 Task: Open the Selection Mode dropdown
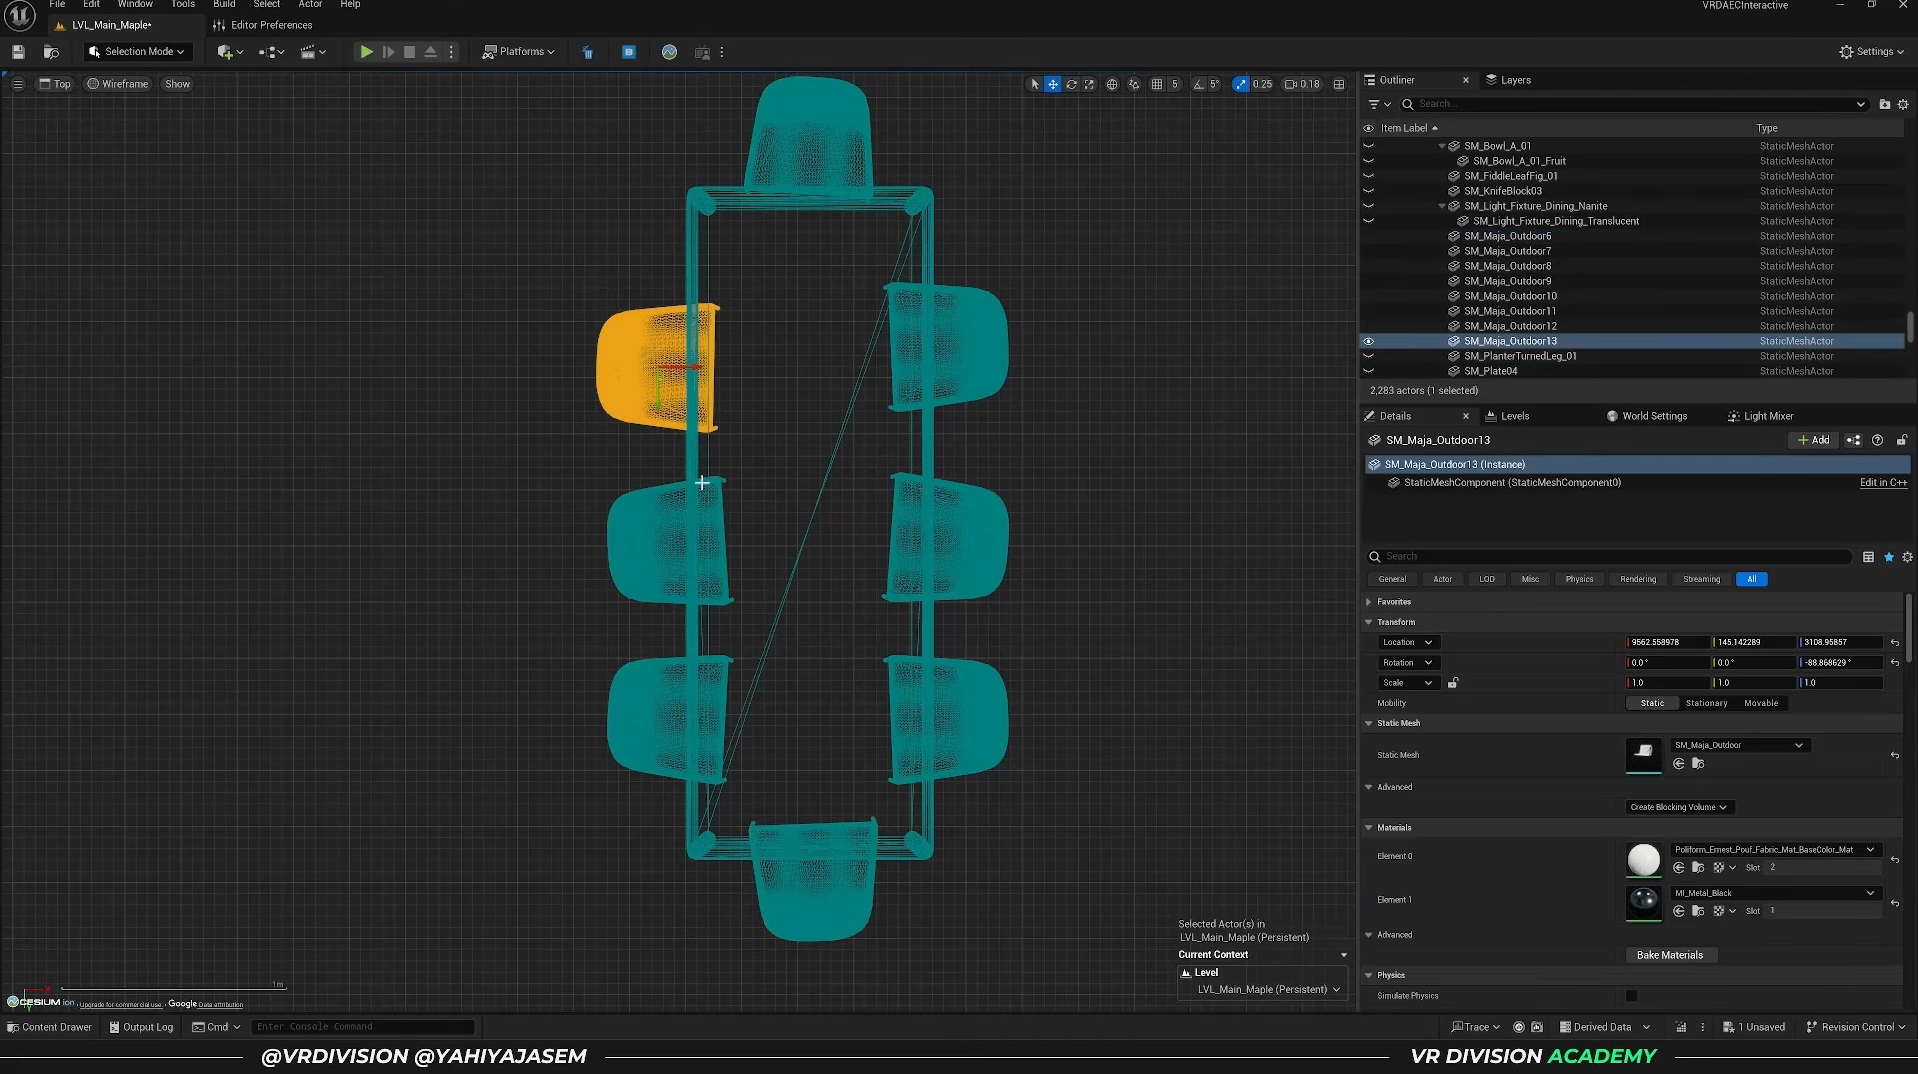click(x=136, y=52)
